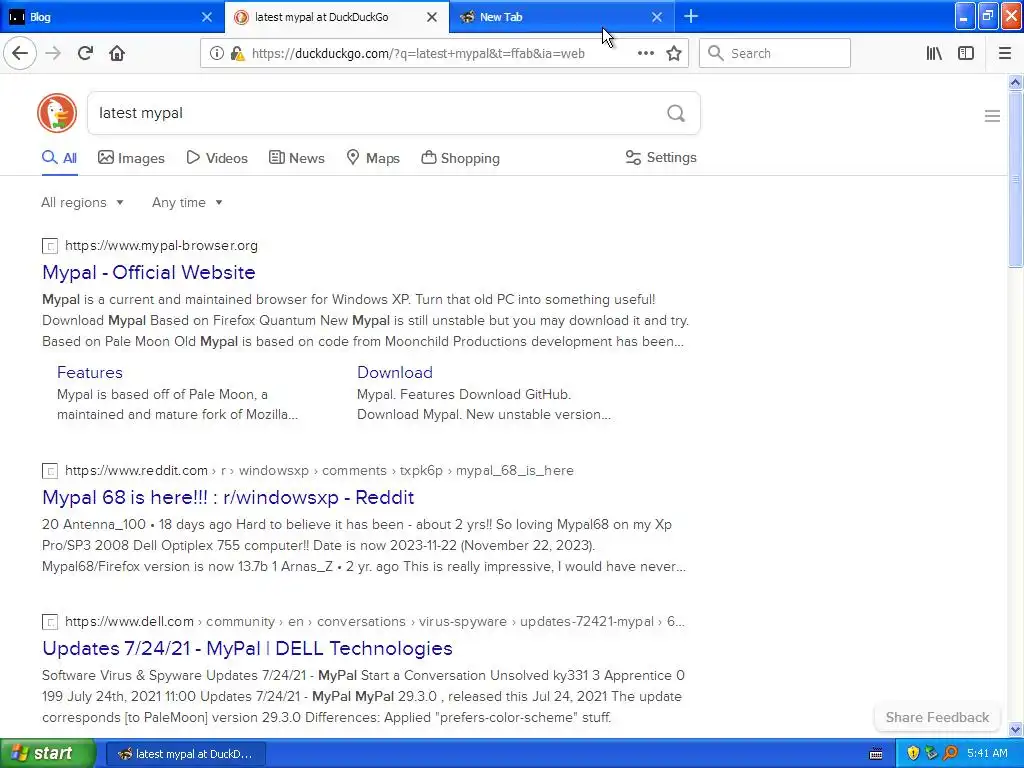
Task: Show site information icon in address bar
Action: (x=216, y=54)
